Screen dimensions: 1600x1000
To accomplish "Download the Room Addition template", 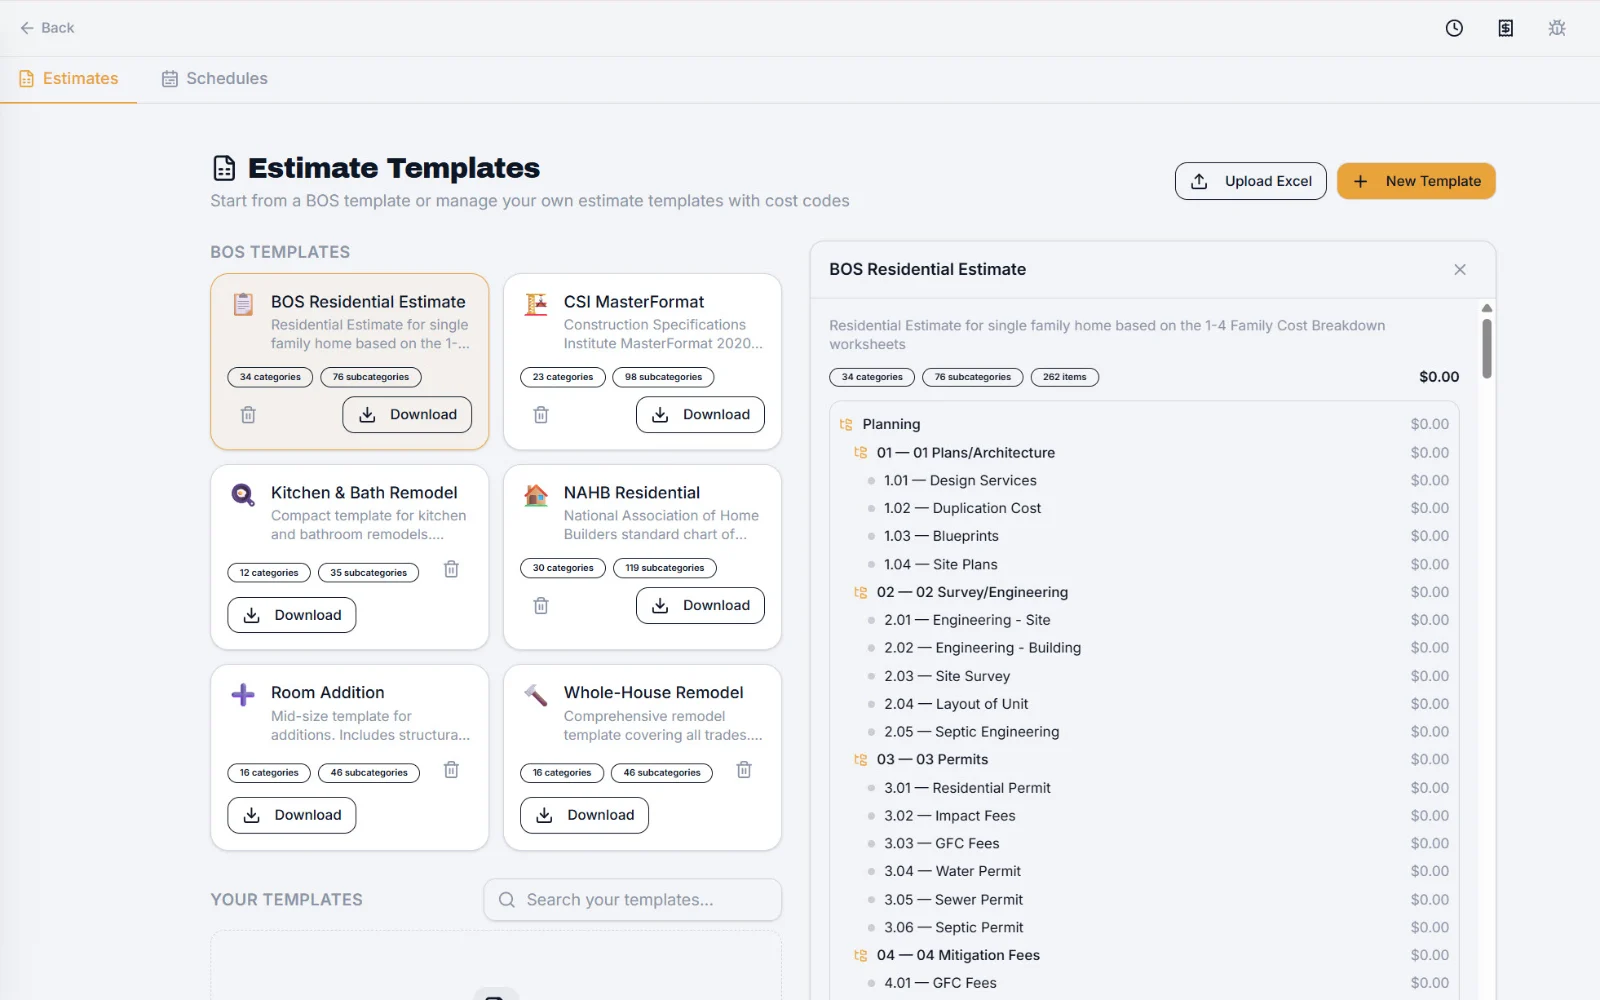I will click(x=291, y=815).
